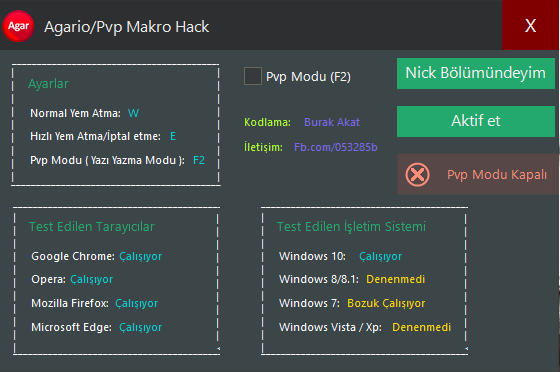Image resolution: width=560 pixels, height=372 pixels.
Task: Click the Nick Bölümündeyim button
Action: [476, 73]
